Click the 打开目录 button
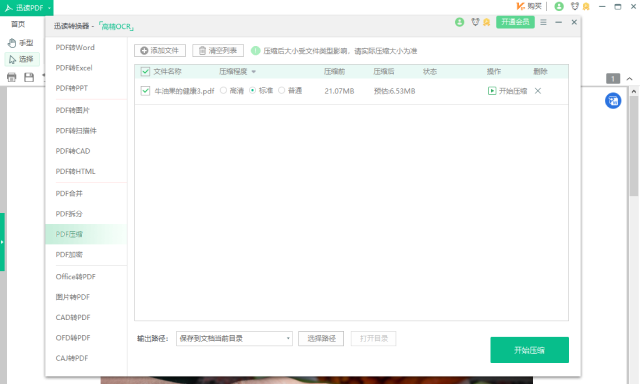640x384 pixels. 373,338
